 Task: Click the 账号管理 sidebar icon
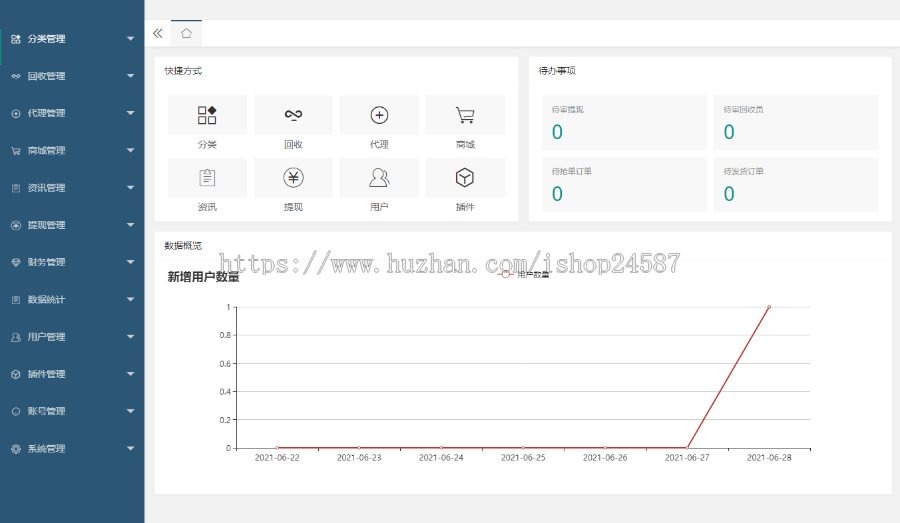16,411
